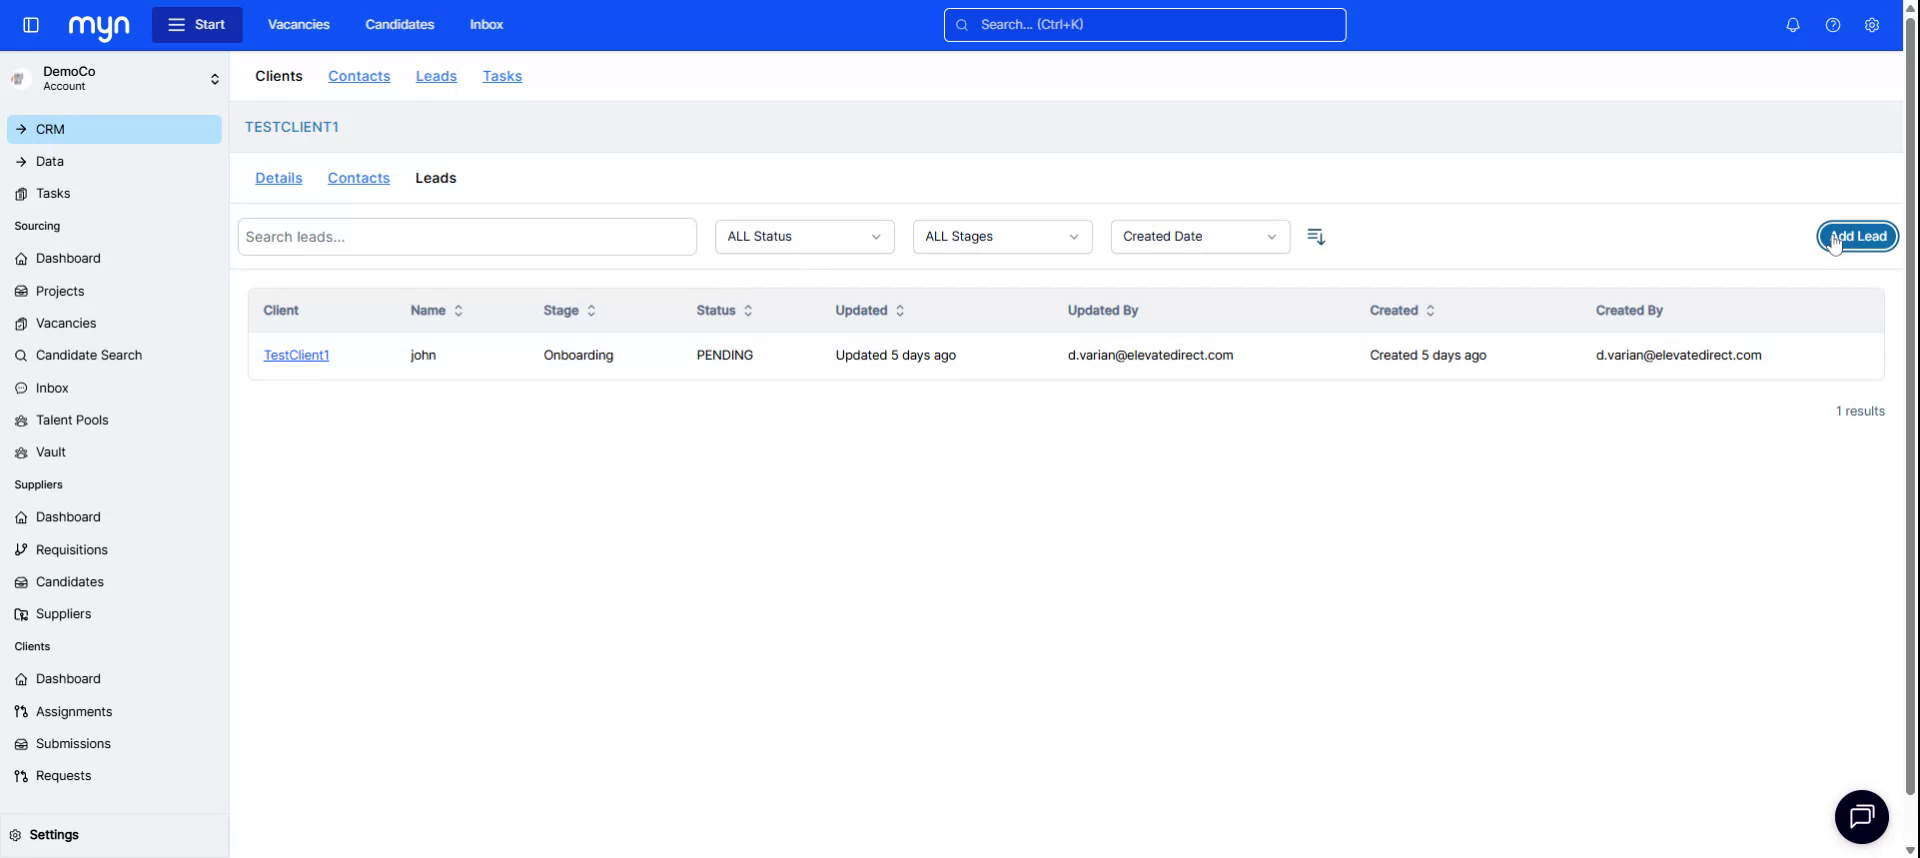Click the myn logo
The width and height of the screenshot is (1920, 858).
(x=99, y=26)
